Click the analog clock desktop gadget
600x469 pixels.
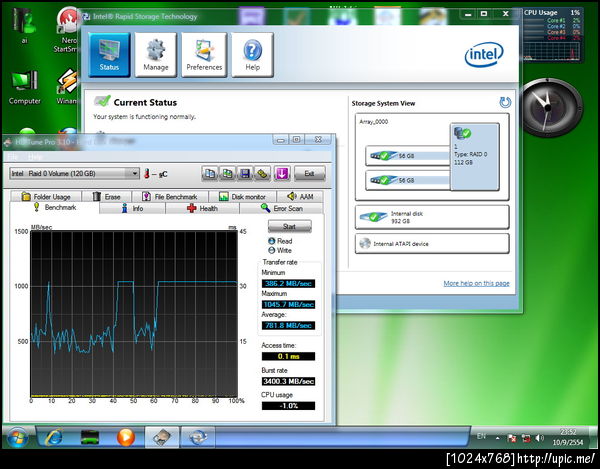click(x=549, y=108)
